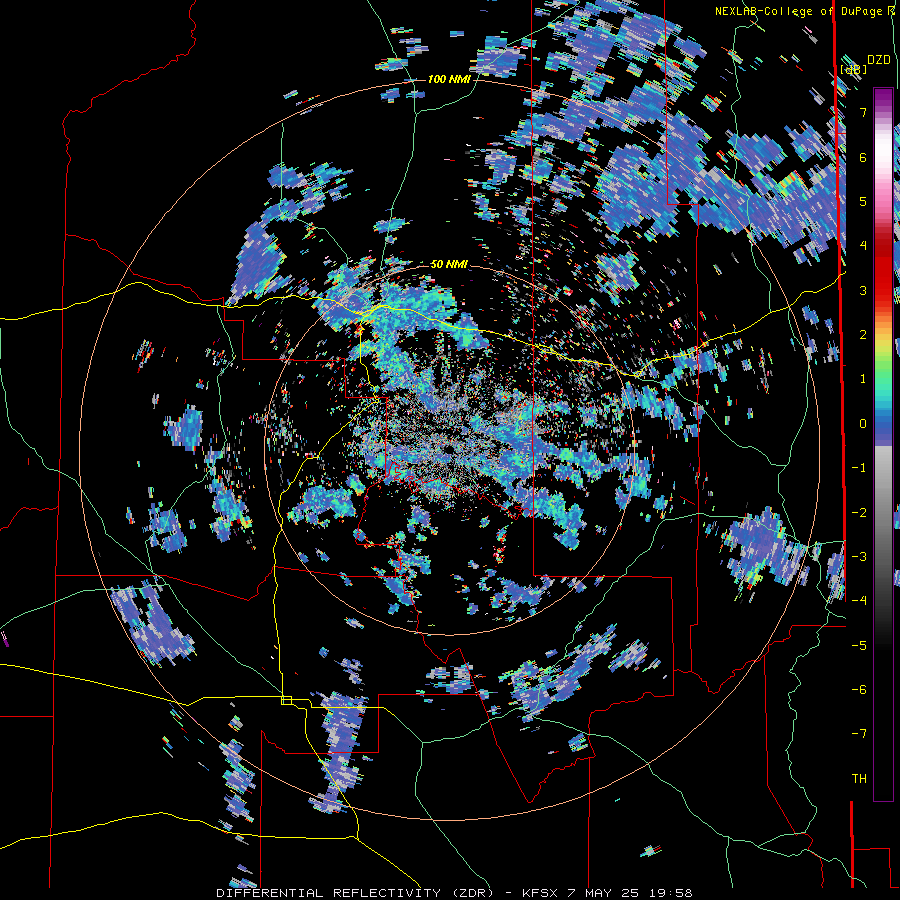Click the -7 value on the scale
Image resolution: width=900 pixels, height=900 pixels.
pyautogui.click(x=860, y=734)
